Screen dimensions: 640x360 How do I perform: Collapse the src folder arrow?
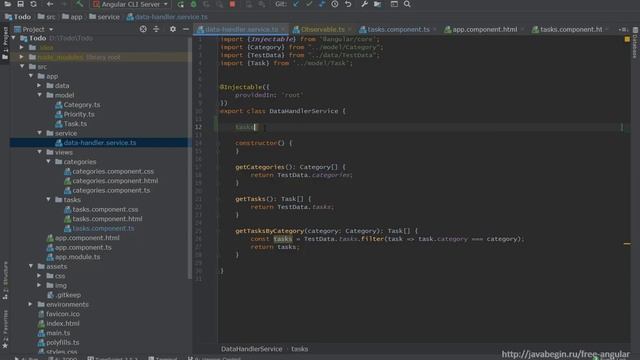pos(22,67)
